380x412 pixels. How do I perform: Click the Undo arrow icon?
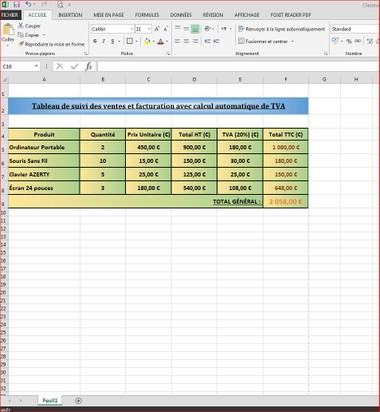28,4
